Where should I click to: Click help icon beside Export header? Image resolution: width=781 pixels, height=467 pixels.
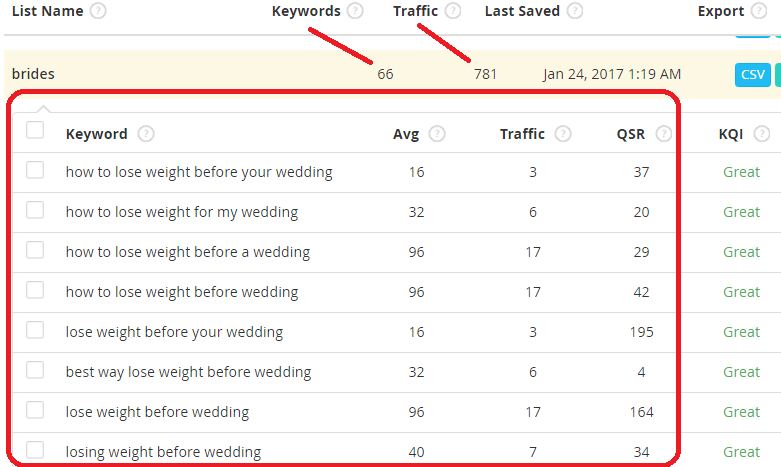[x=759, y=10]
